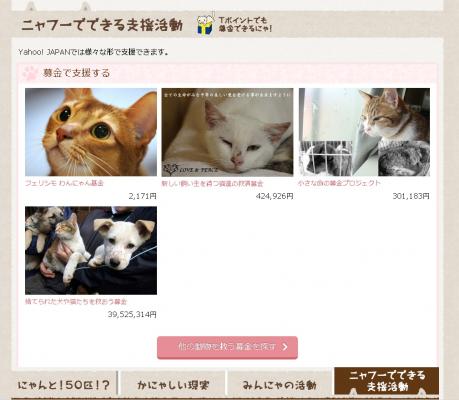Switch to みんにゃの活動 tab
The width and height of the screenshot is (459, 400).
(279, 385)
